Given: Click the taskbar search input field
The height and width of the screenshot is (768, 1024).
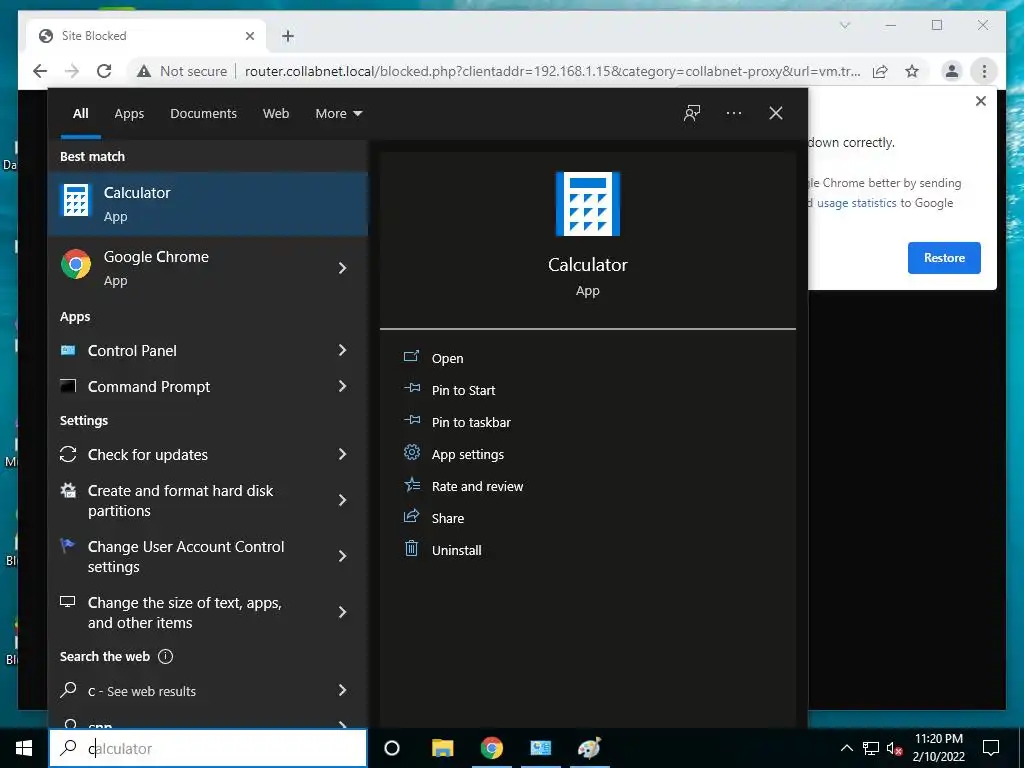Looking at the screenshot, I should coord(208,748).
